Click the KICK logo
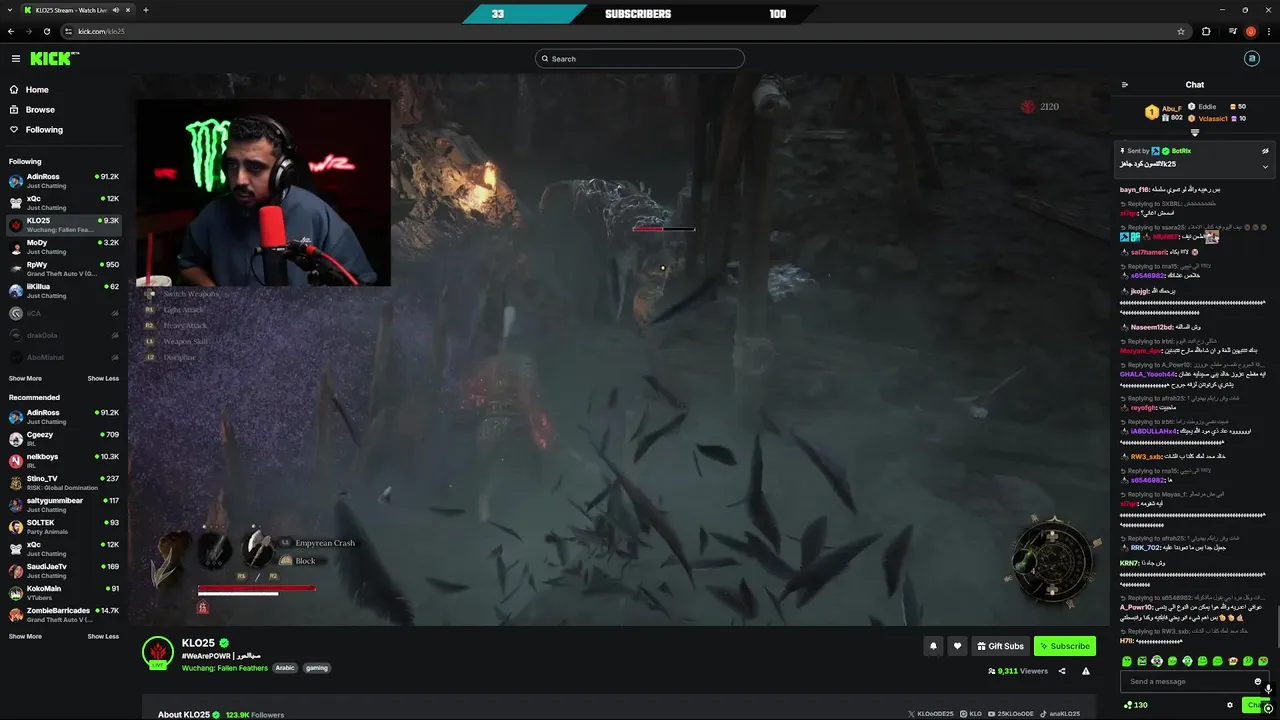 (54, 59)
